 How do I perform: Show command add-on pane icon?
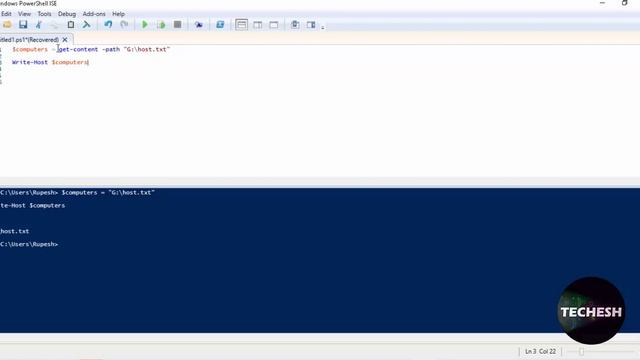click(311, 25)
